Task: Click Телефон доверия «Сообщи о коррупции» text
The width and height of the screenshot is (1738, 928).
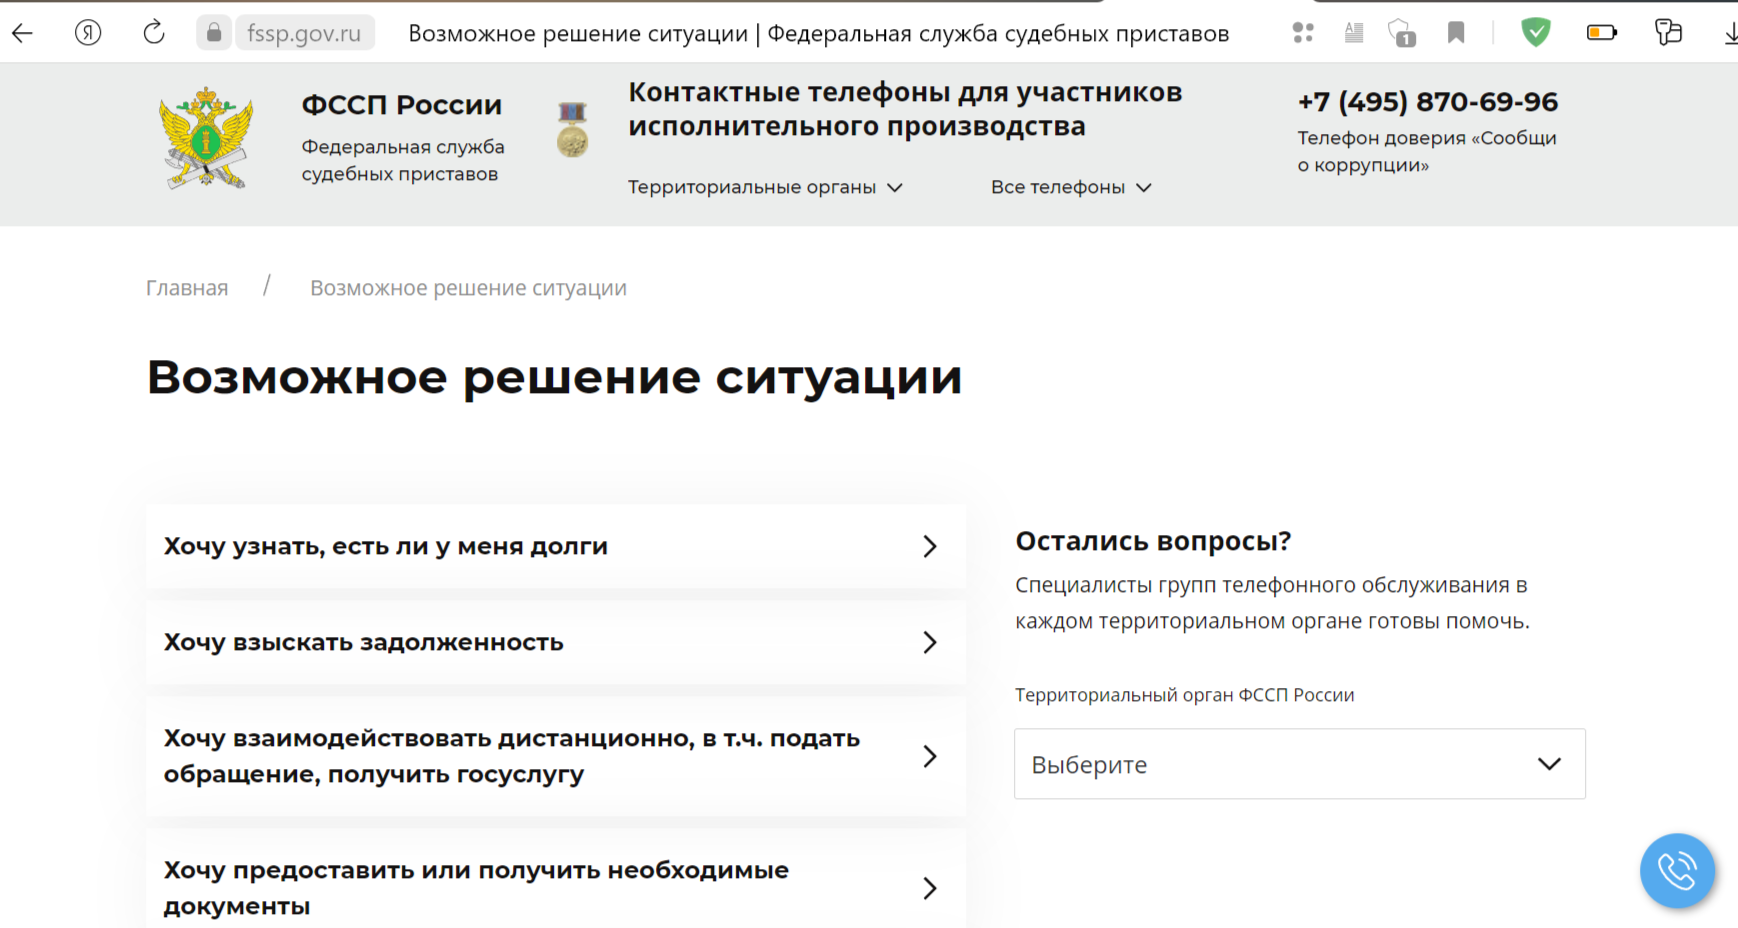Action: pos(1427,151)
